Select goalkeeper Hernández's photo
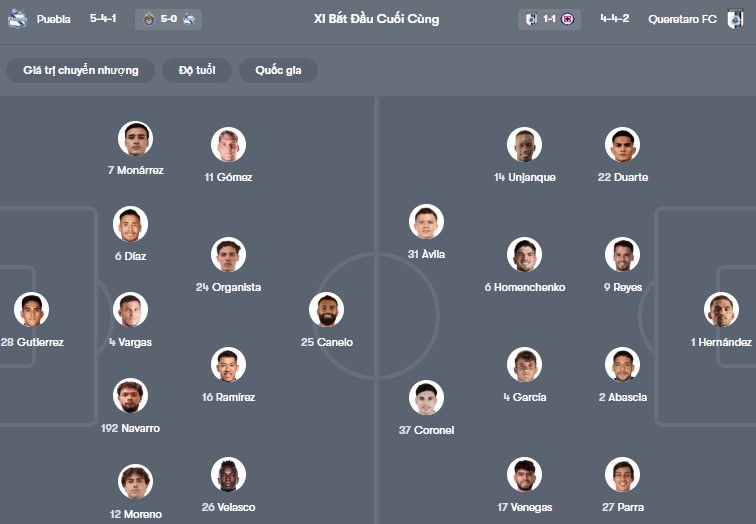756x524 pixels. (721, 310)
